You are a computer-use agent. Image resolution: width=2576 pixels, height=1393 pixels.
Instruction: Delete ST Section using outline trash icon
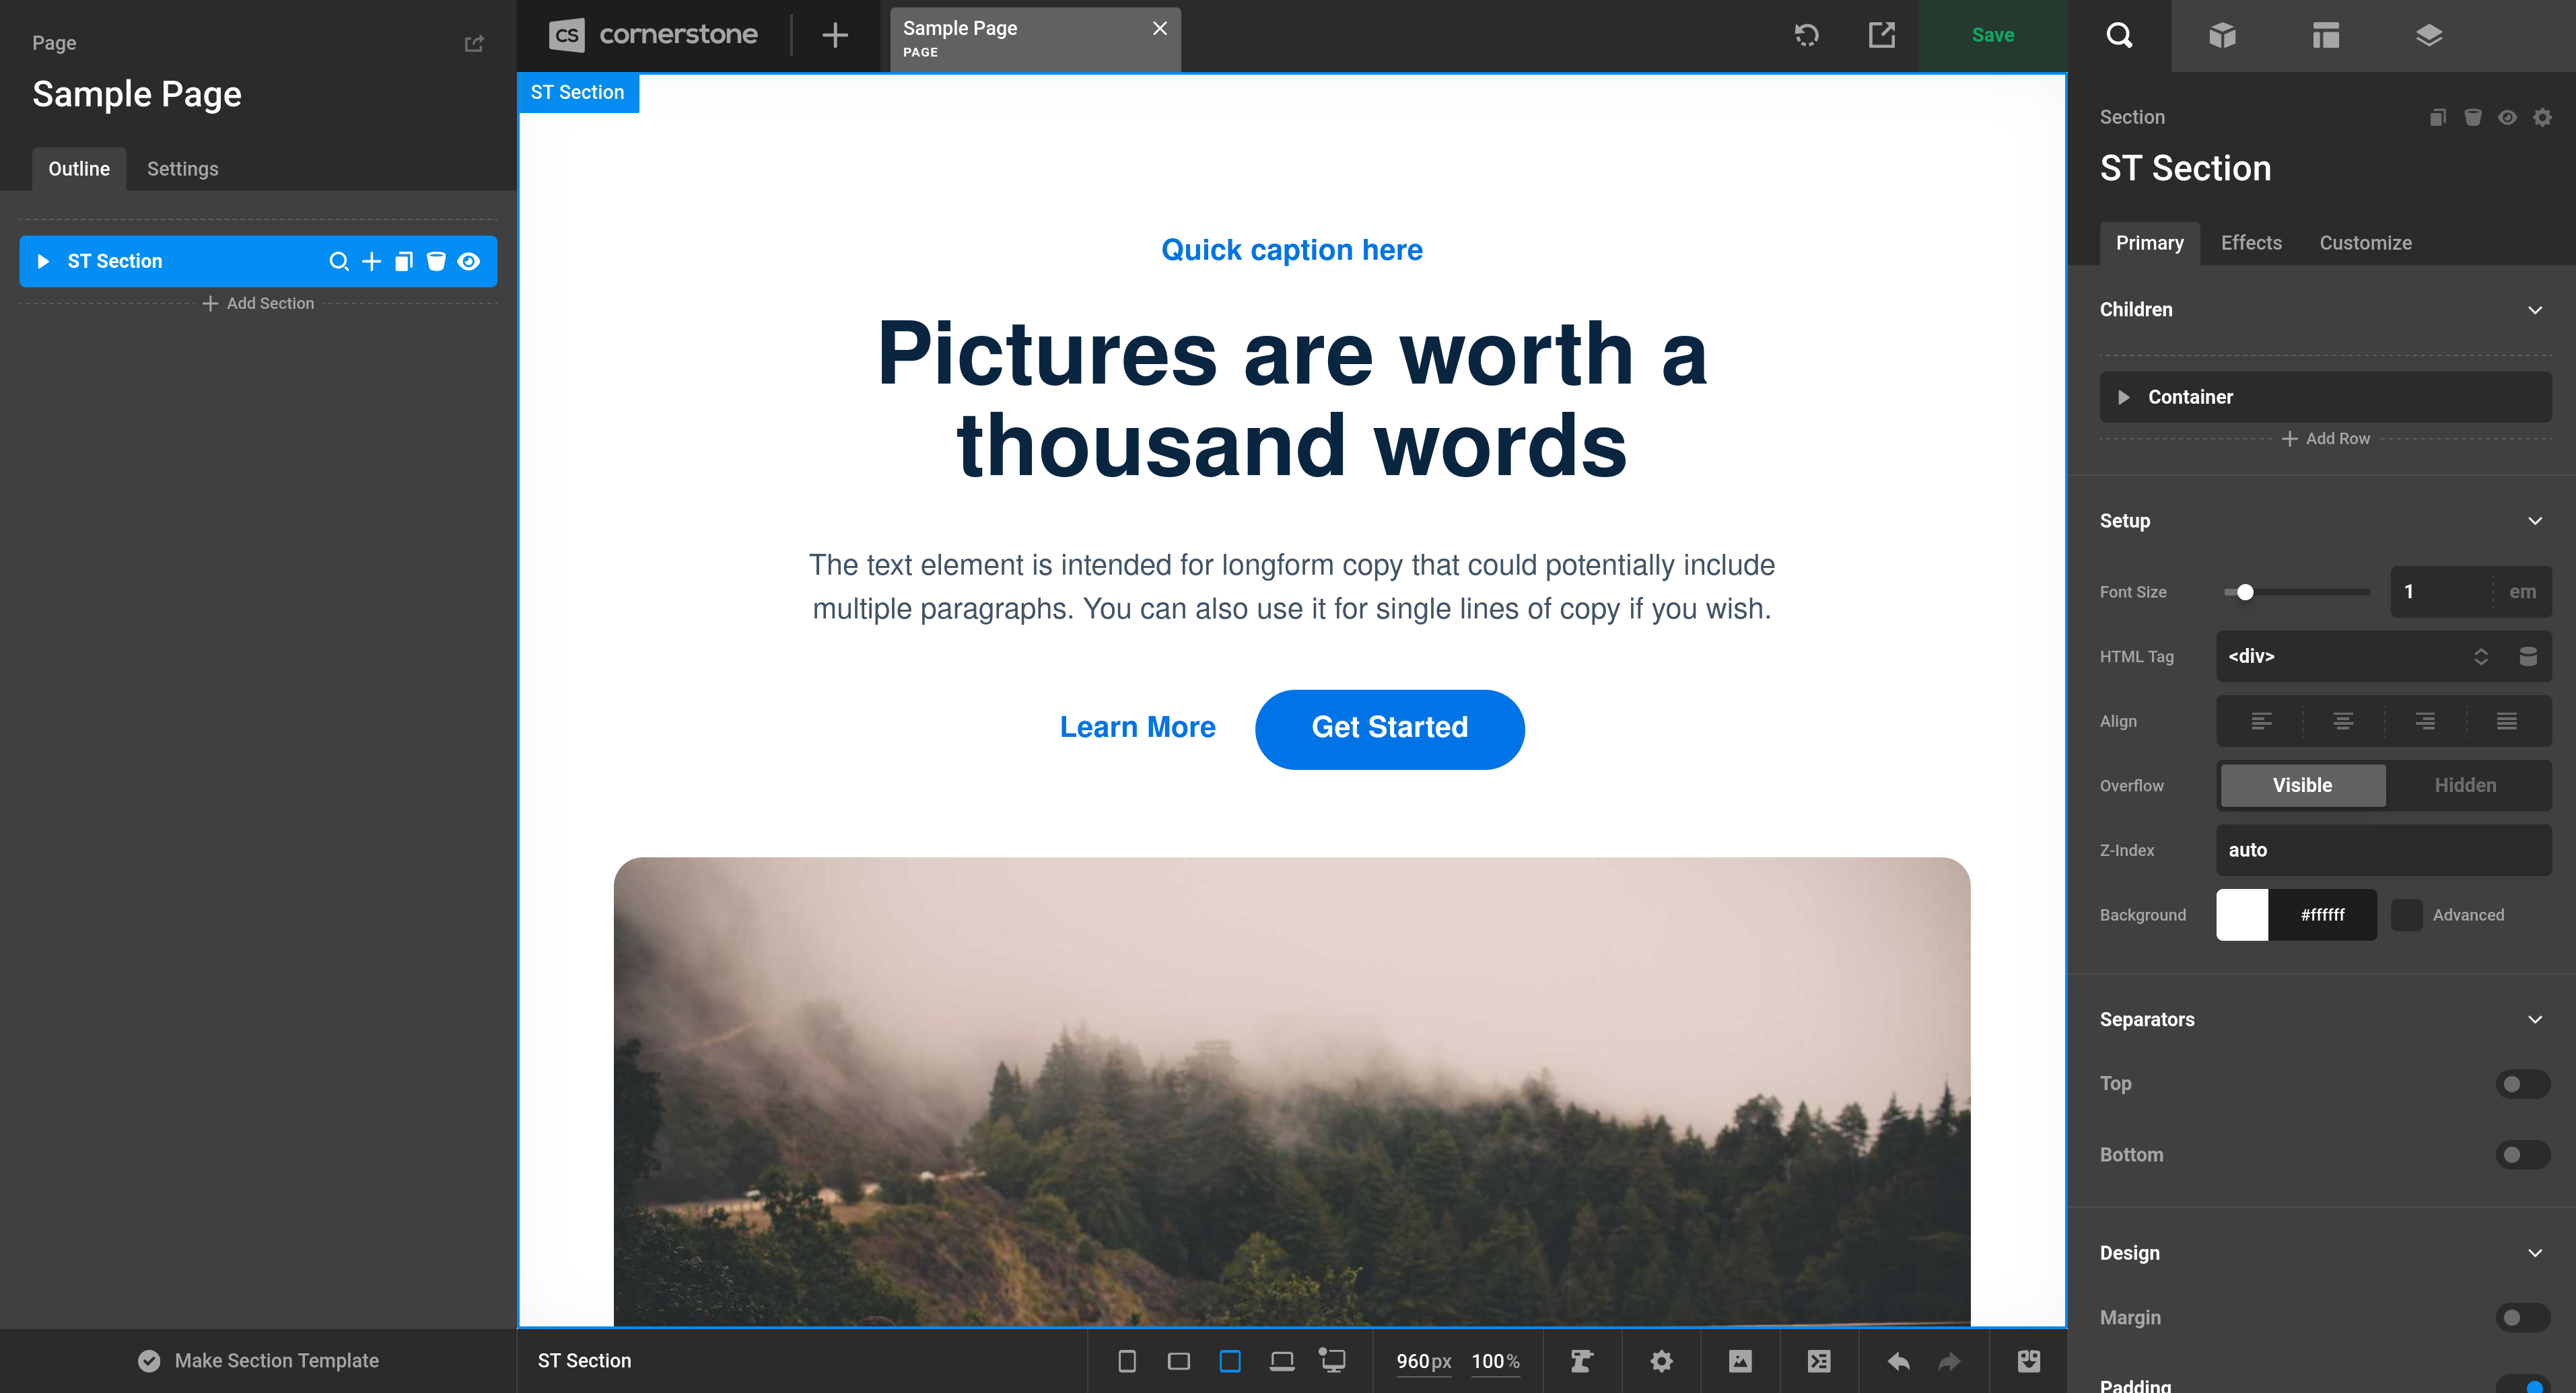(436, 262)
